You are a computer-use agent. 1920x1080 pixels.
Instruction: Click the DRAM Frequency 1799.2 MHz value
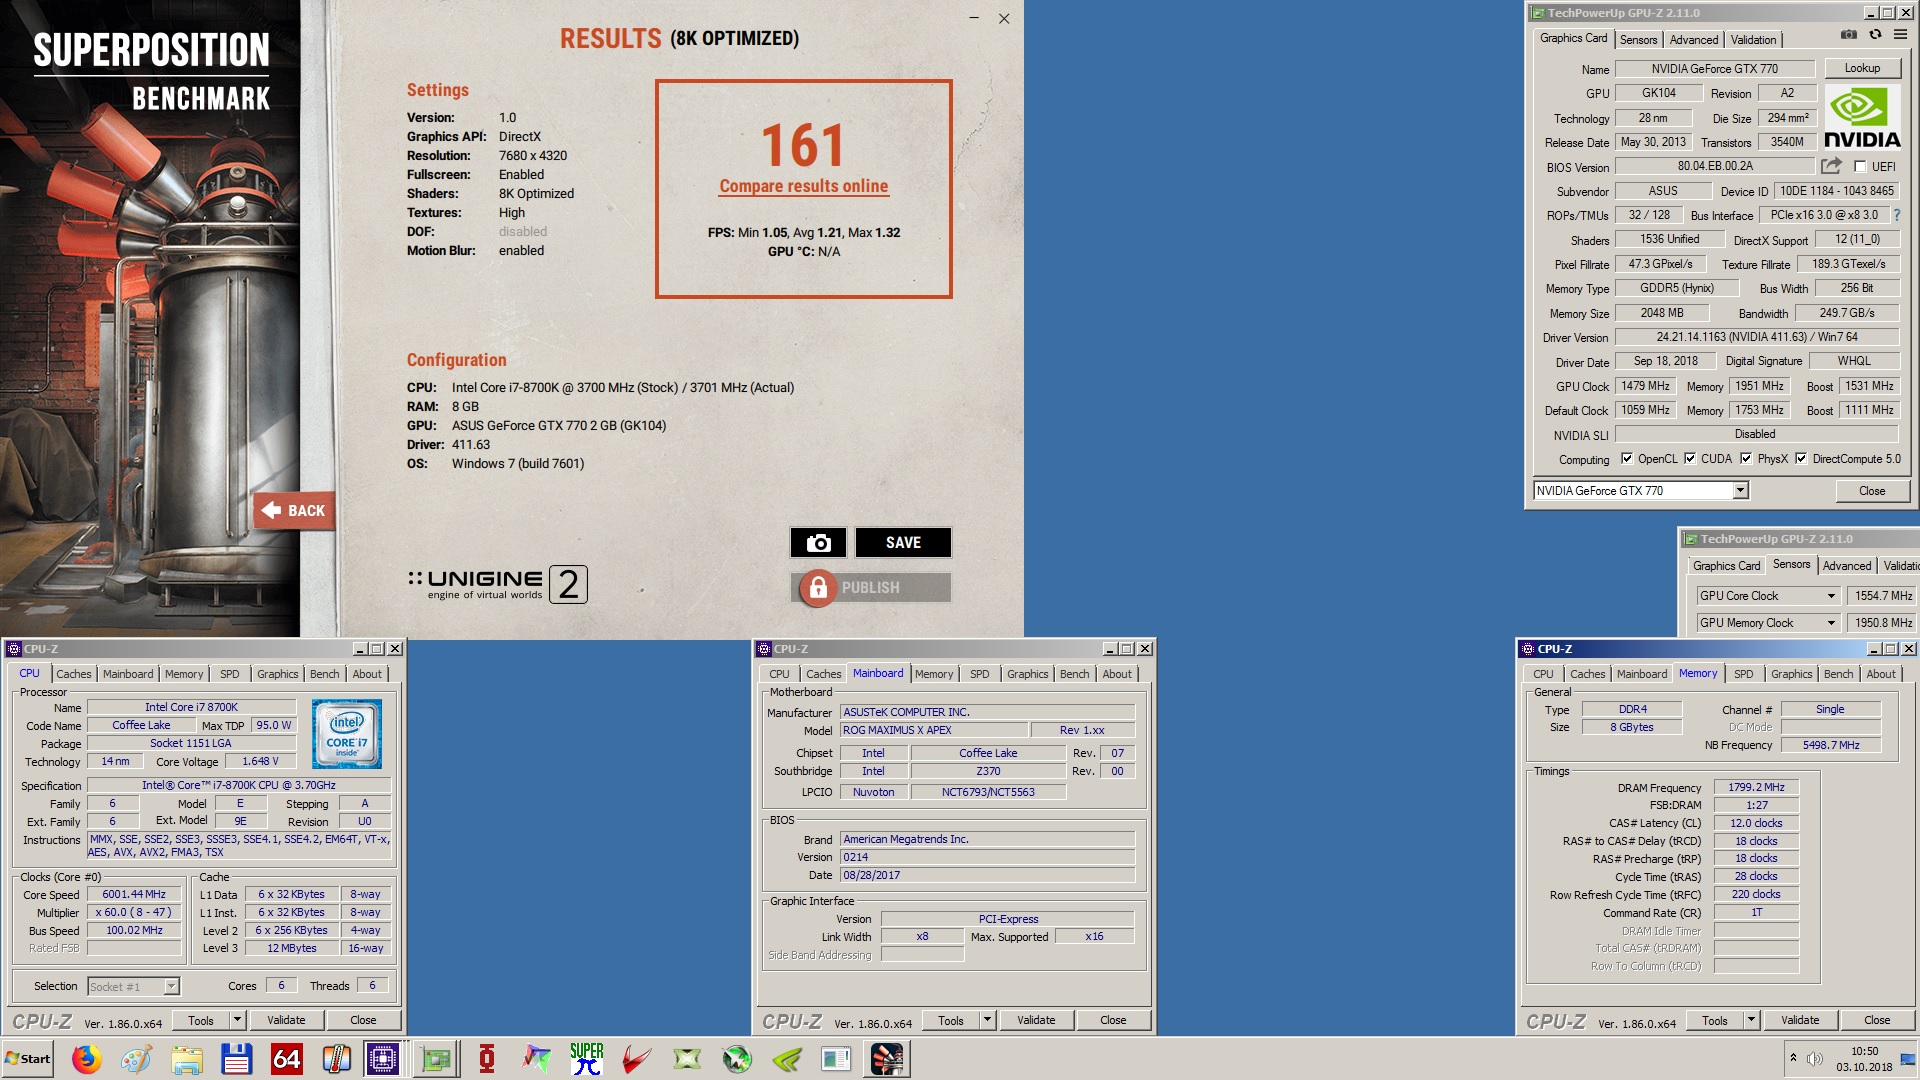click(x=1756, y=788)
